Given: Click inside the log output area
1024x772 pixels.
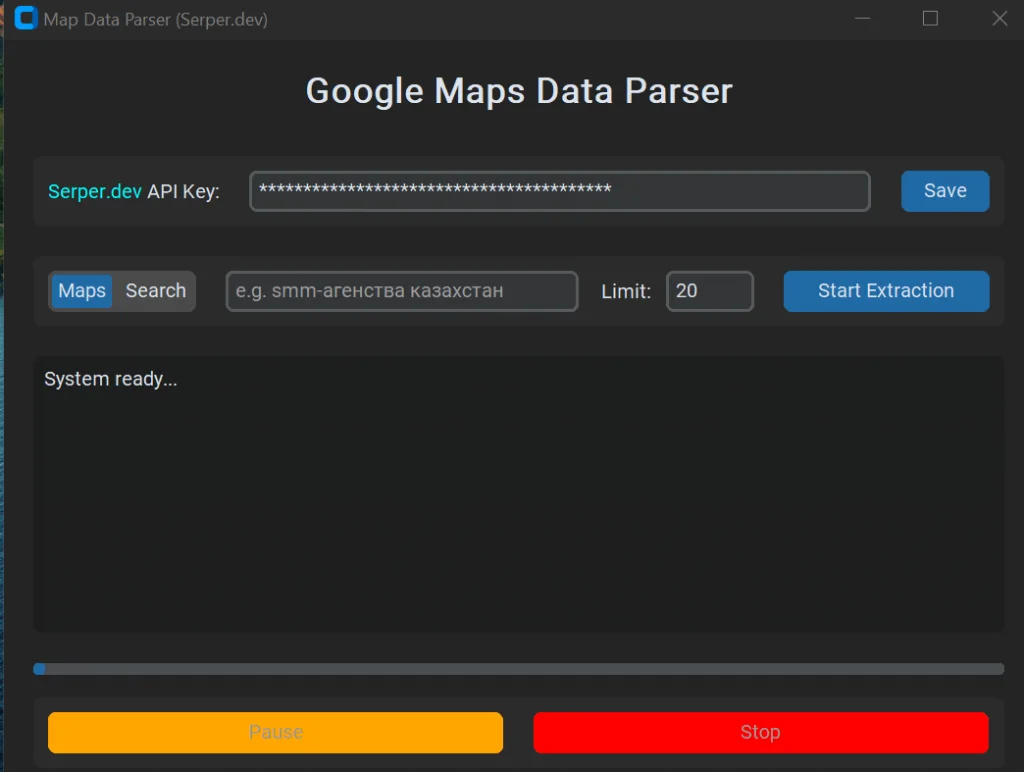Looking at the screenshot, I should (518, 500).
